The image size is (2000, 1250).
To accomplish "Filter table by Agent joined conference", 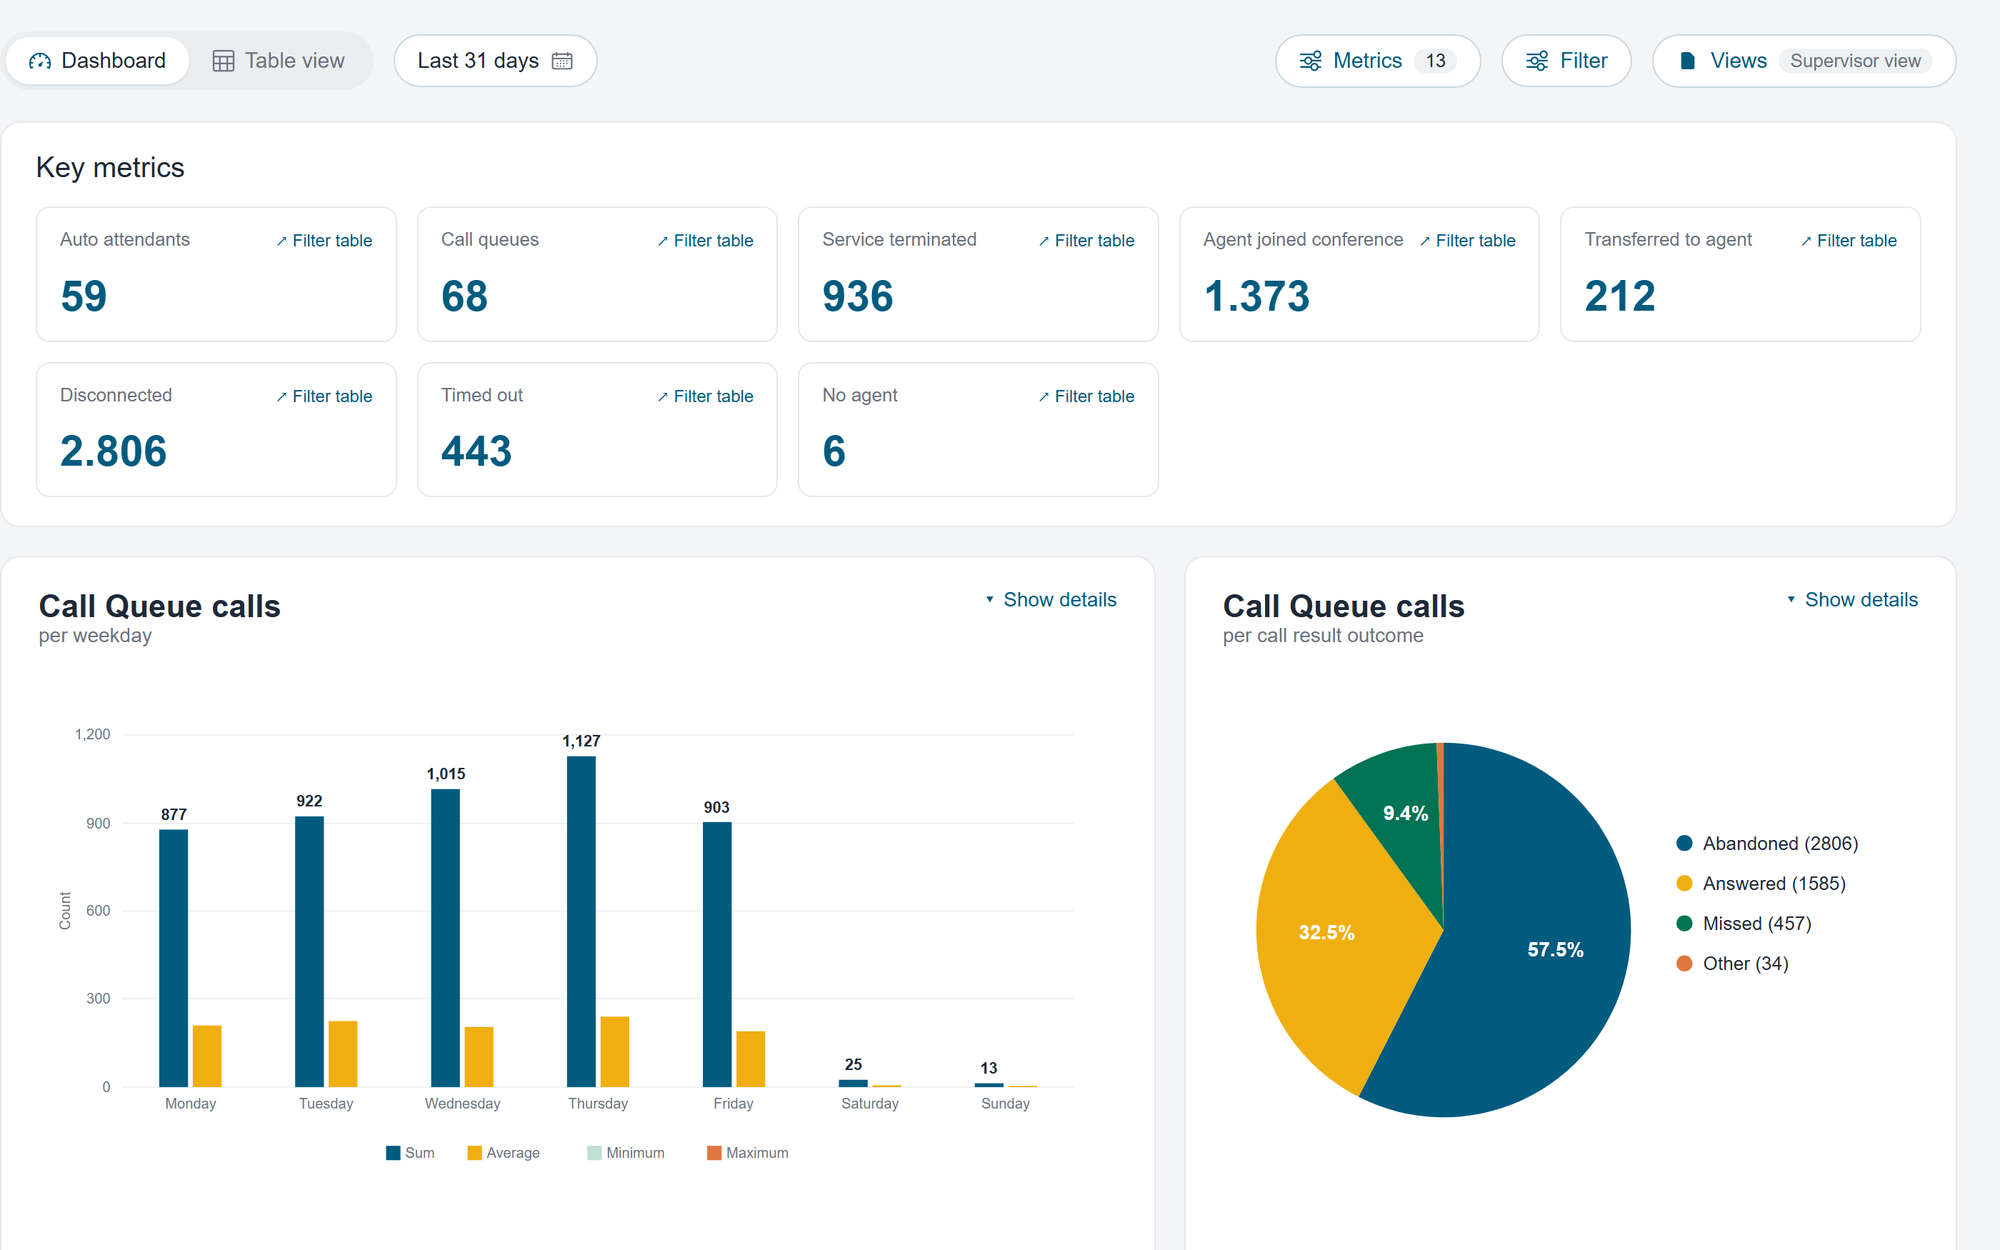I will click(x=1467, y=241).
